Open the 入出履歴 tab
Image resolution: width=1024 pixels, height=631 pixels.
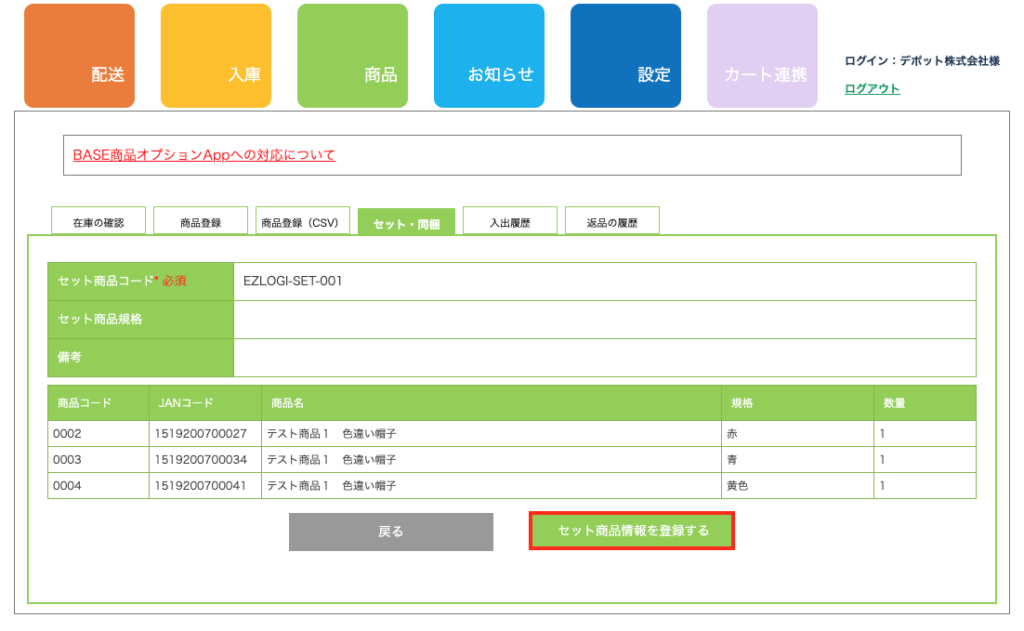pos(509,222)
